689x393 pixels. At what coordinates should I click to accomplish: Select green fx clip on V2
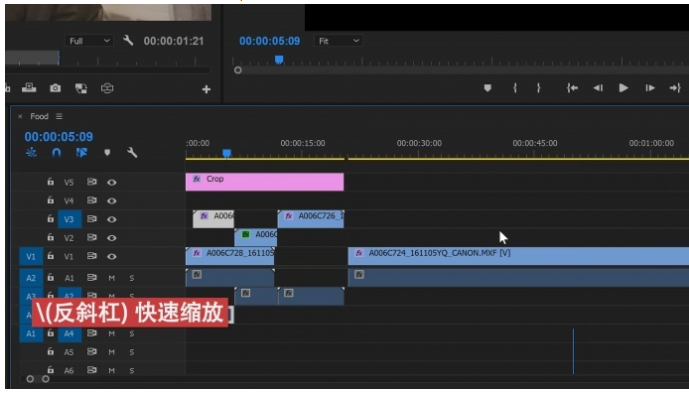coord(256,237)
